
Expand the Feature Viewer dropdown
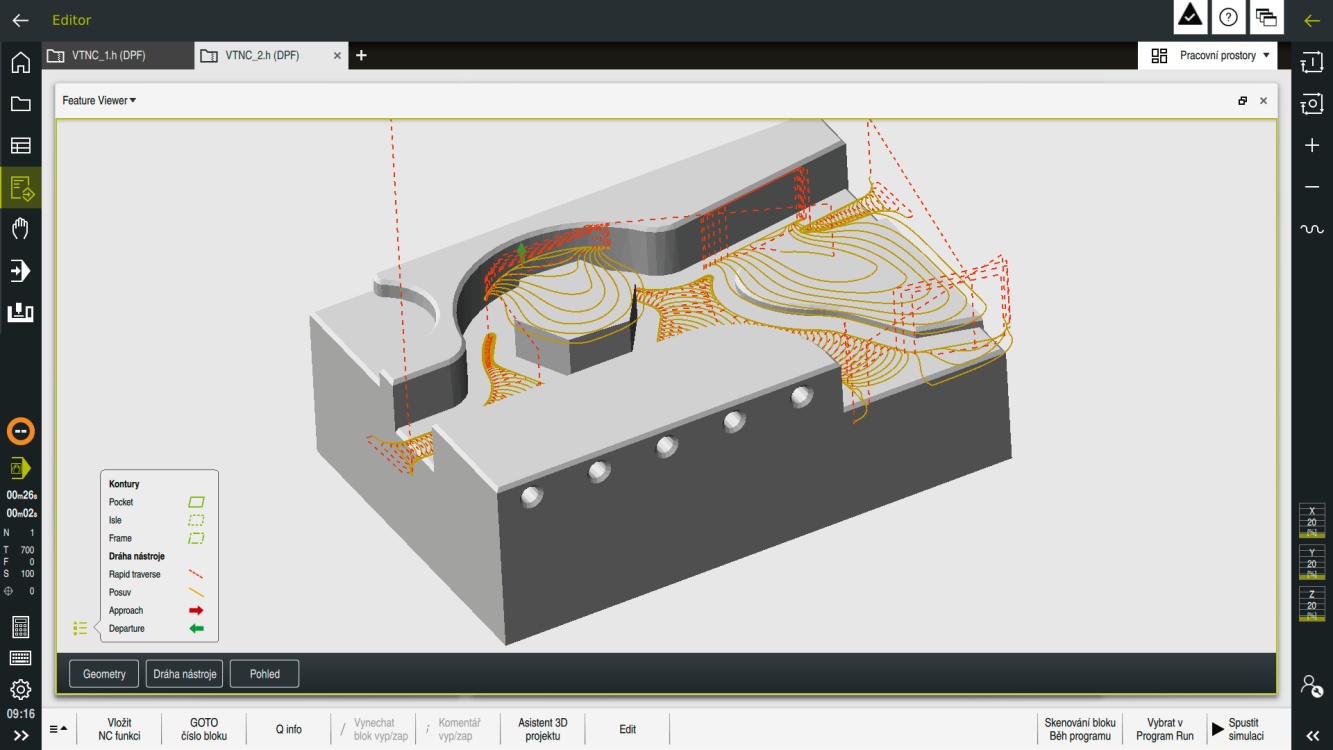[x=99, y=101]
